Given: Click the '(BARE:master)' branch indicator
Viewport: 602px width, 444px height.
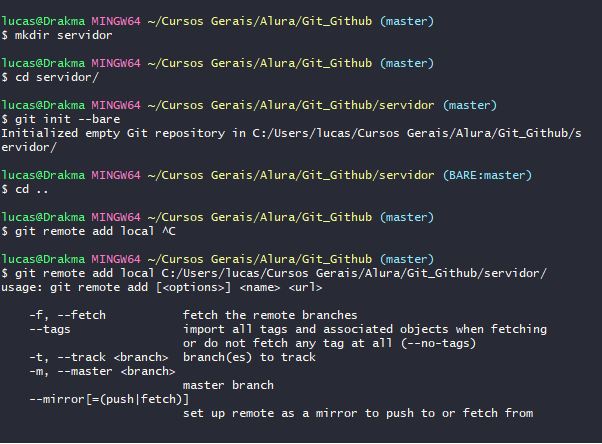Looking at the screenshot, I should point(487,175).
